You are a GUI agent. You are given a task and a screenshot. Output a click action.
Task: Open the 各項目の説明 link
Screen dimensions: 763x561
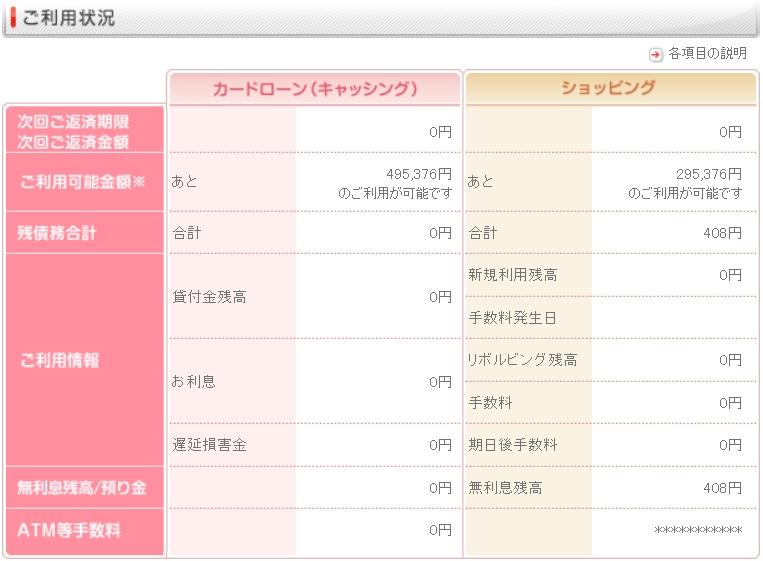[707, 54]
